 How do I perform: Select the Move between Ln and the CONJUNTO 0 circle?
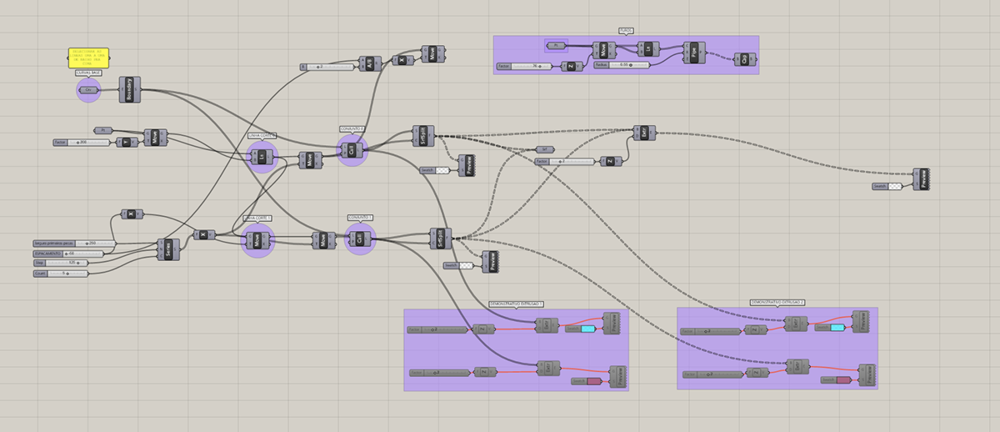[311, 160]
